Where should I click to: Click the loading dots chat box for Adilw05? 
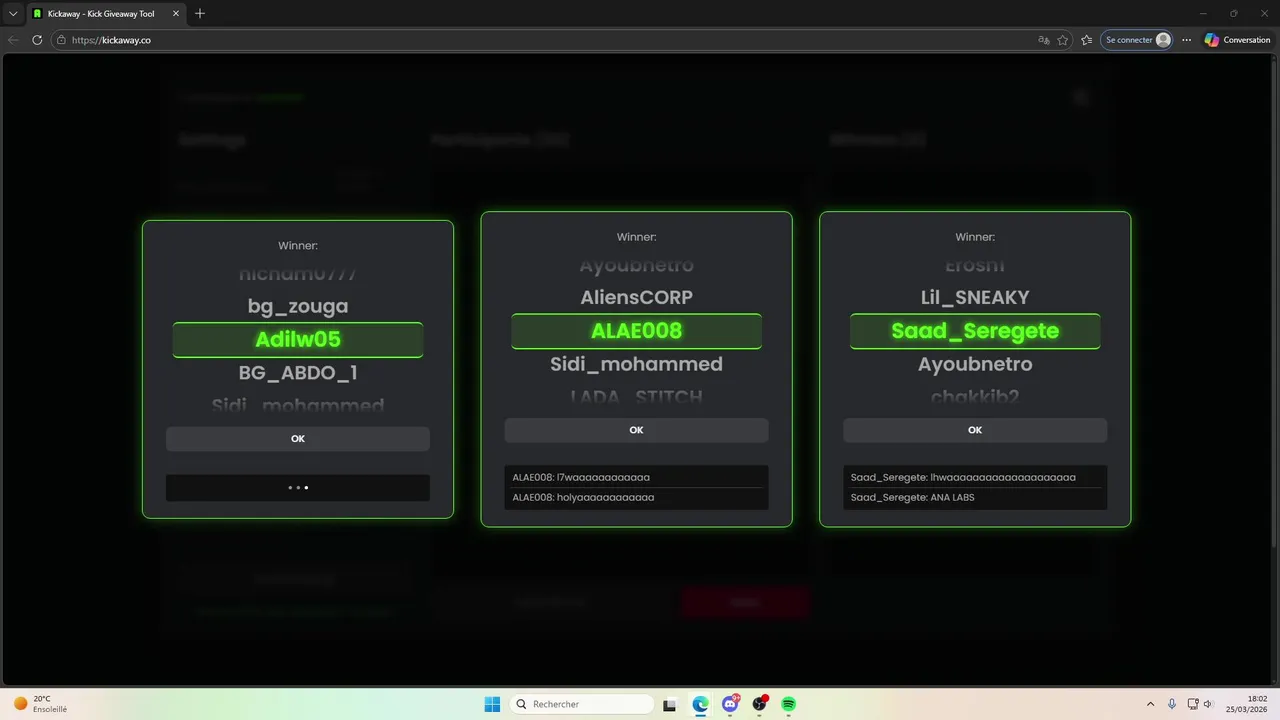tap(298, 488)
